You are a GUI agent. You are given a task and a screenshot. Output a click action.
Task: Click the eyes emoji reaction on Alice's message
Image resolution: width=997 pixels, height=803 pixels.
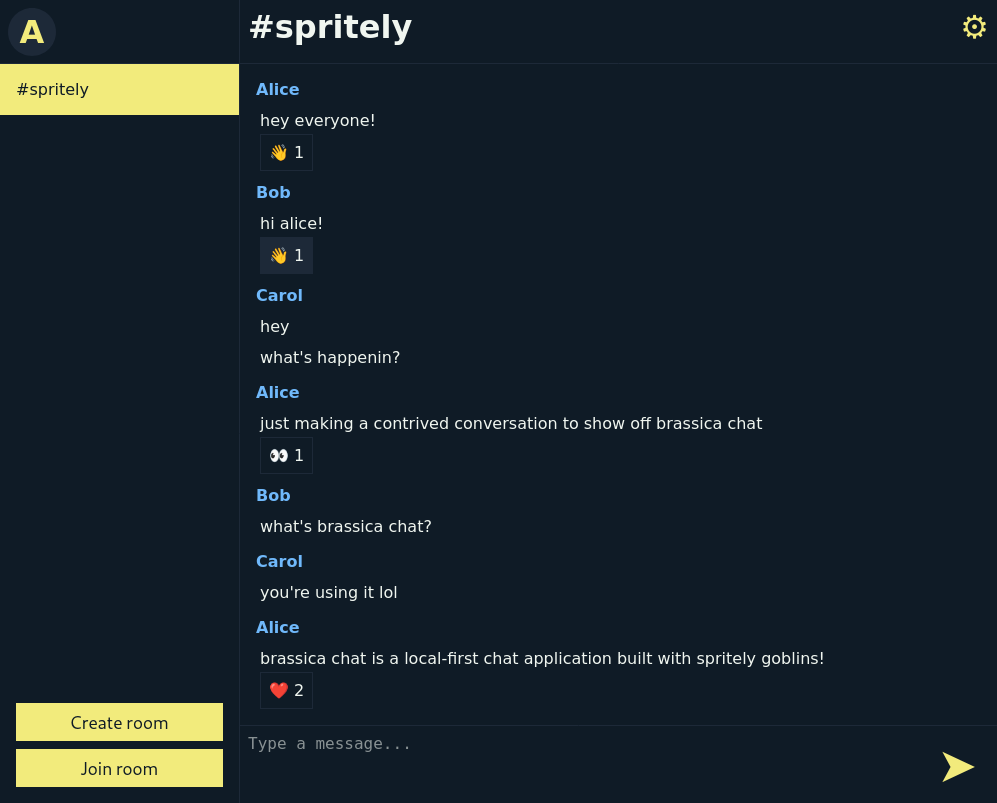[286, 455]
